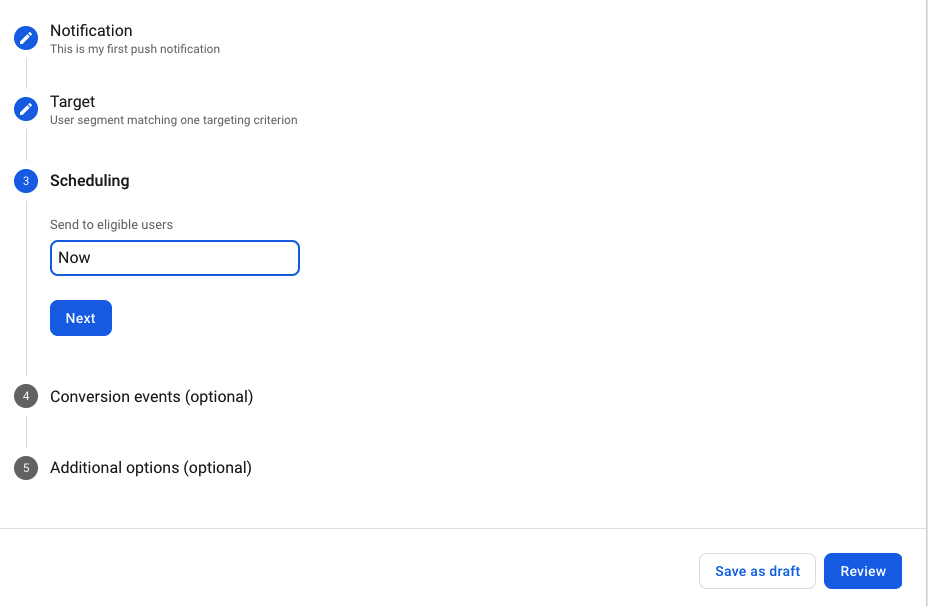This screenshot has width=928, height=606.
Task: Click the "Send to eligible users" label
Action: coord(111,225)
